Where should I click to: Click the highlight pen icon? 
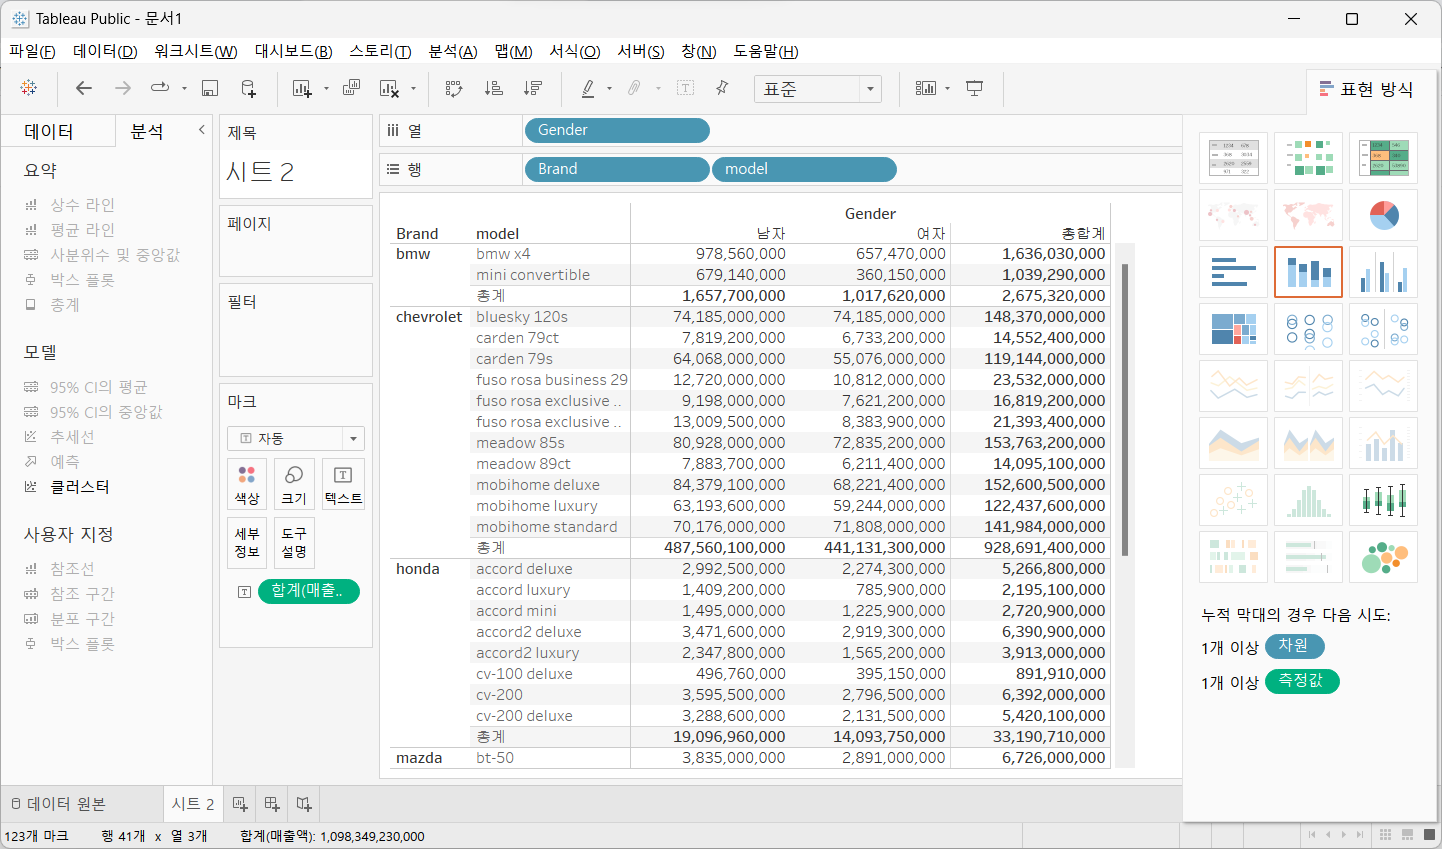tap(588, 88)
